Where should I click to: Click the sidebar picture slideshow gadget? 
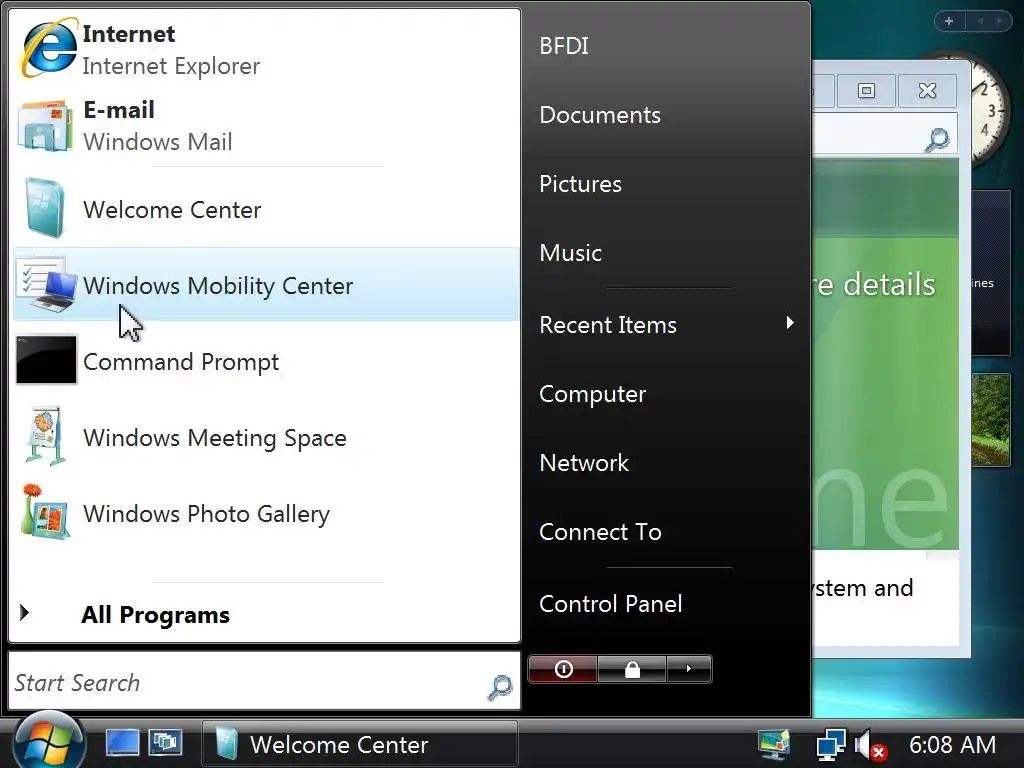(991, 419)
